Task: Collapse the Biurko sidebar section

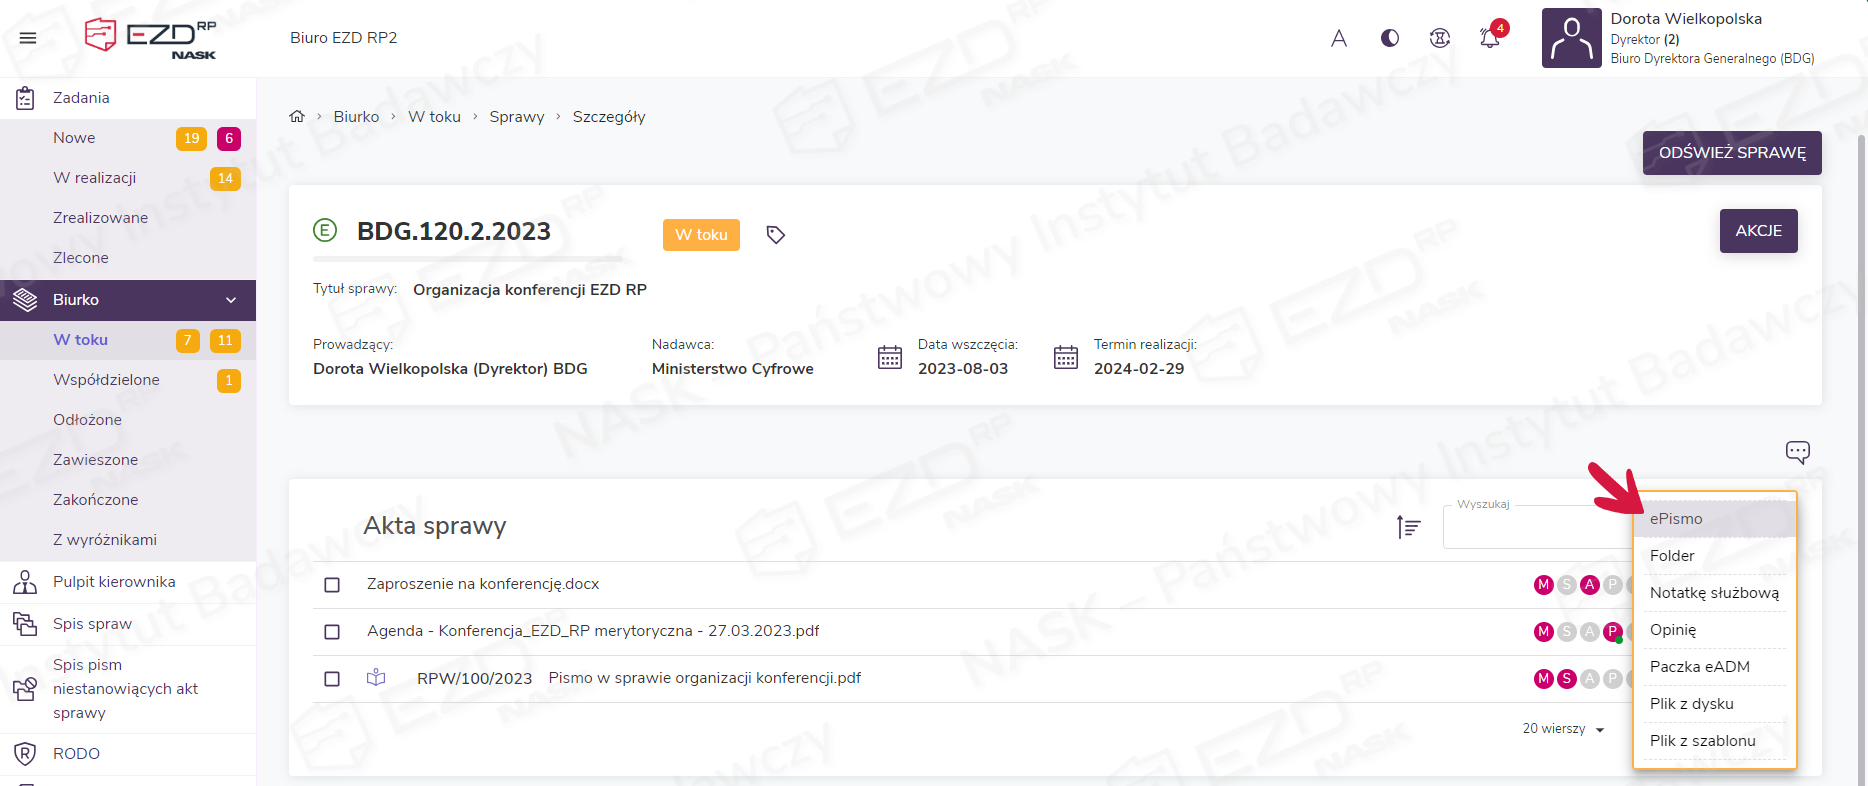Action: pyautogui.click(x=231, y=300)
